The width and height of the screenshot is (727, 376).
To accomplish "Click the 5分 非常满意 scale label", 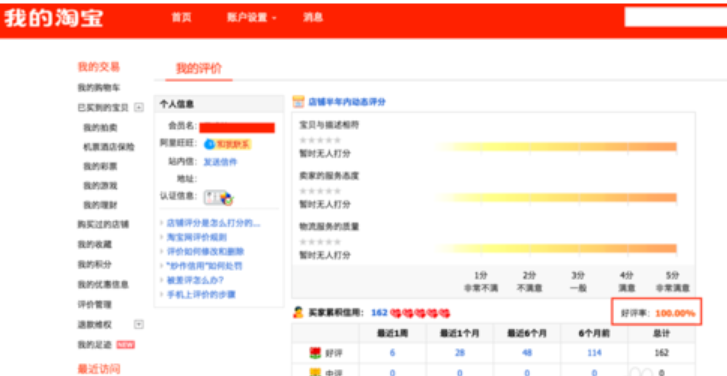I will pyautogui.click(x=672, y=281).
